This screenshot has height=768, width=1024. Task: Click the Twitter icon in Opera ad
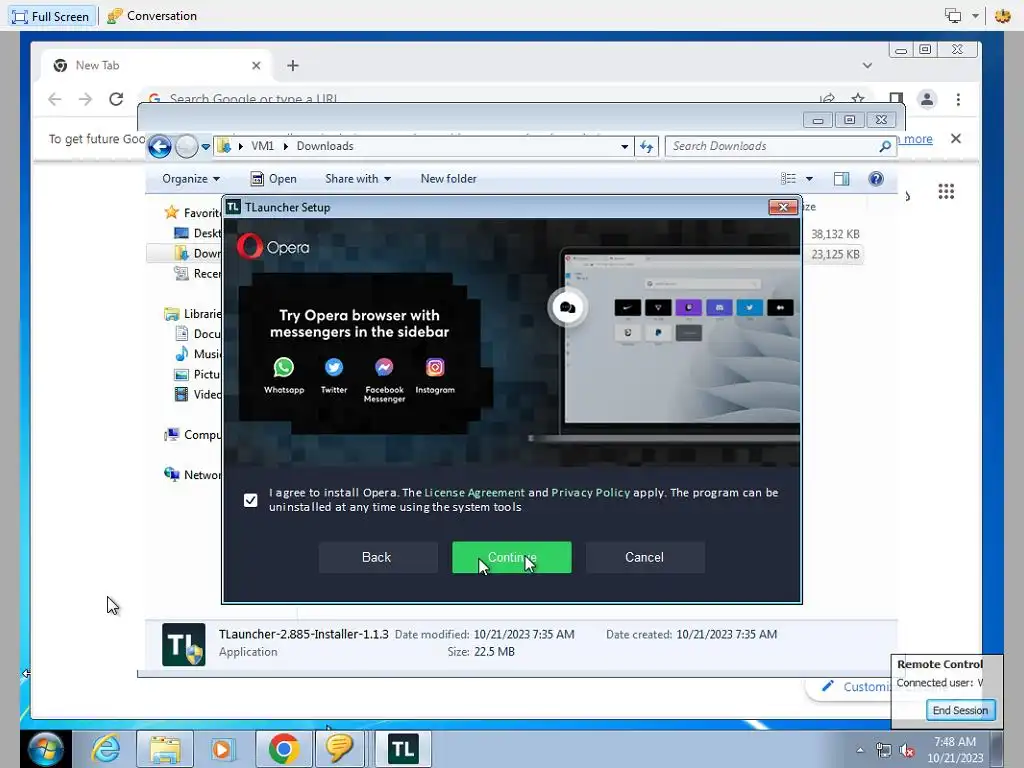334,368
